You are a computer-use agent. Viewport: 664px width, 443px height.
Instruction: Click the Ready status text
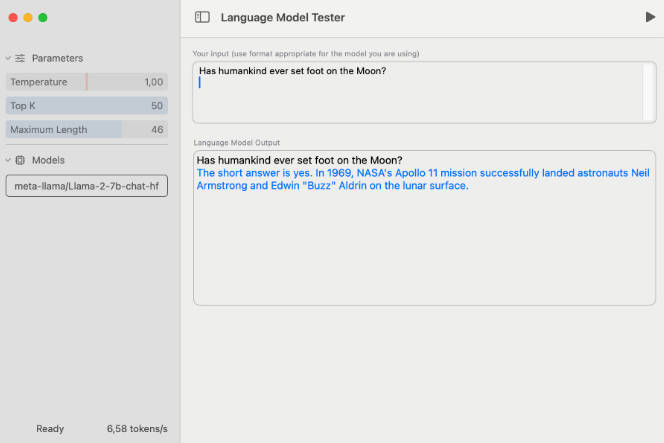[50, 429]
